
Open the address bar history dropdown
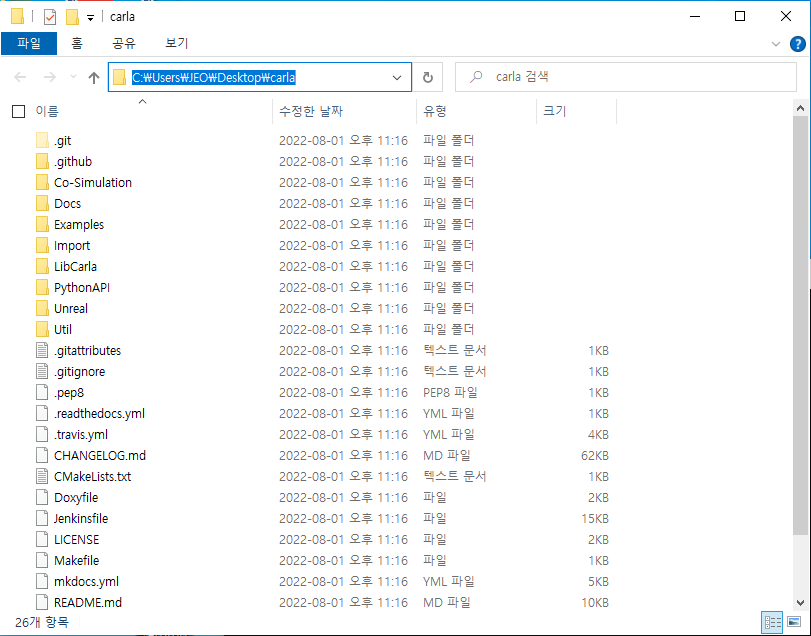(397, 78)
